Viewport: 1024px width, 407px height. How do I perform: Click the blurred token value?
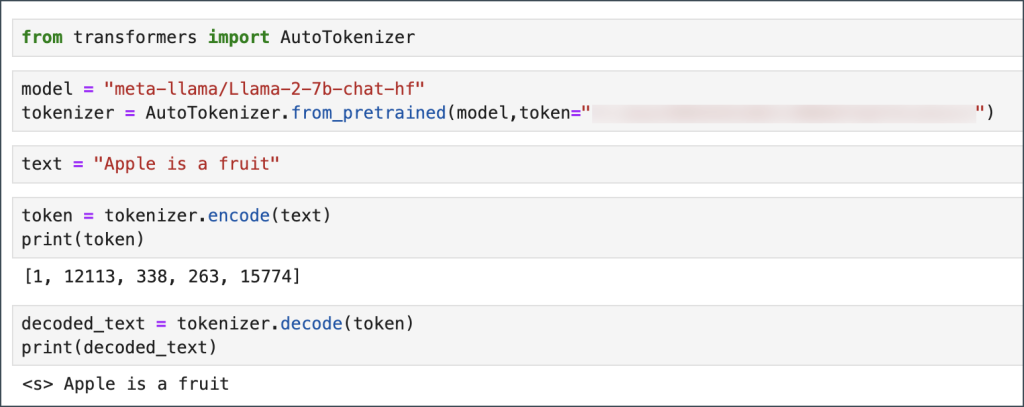tap(783, 113)
